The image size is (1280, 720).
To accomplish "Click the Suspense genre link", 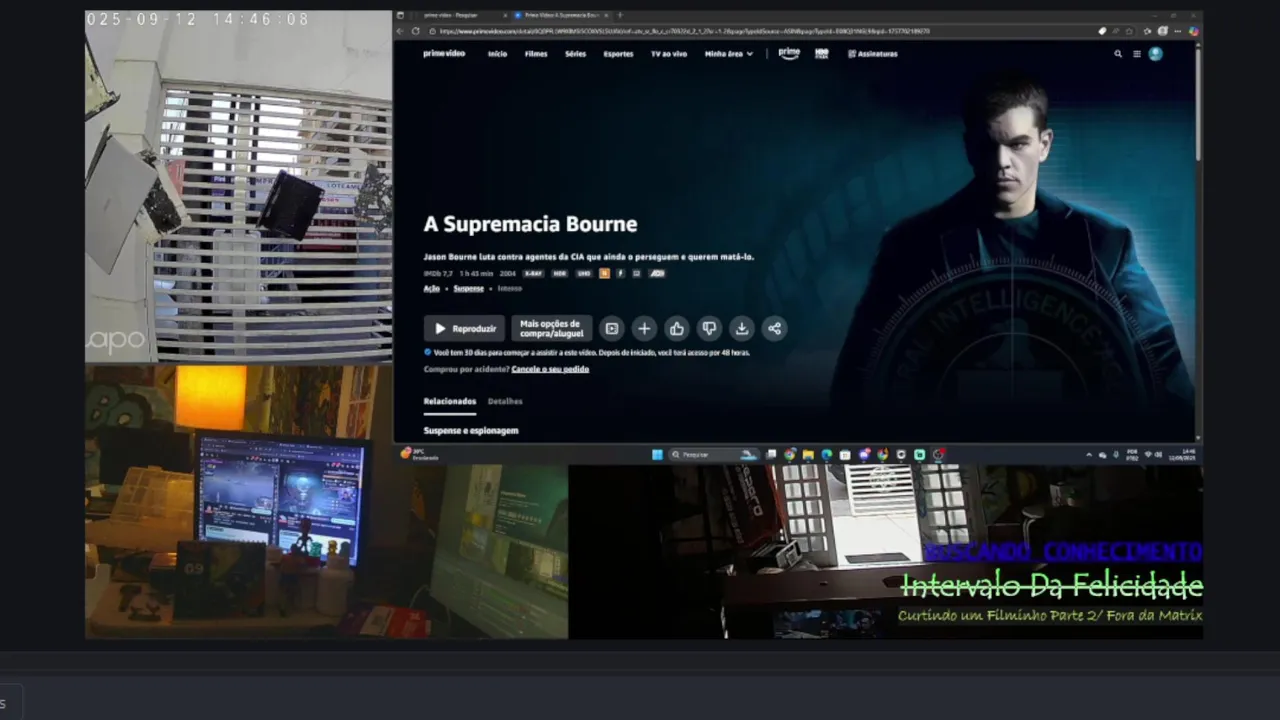I will (x=469, y=288).
